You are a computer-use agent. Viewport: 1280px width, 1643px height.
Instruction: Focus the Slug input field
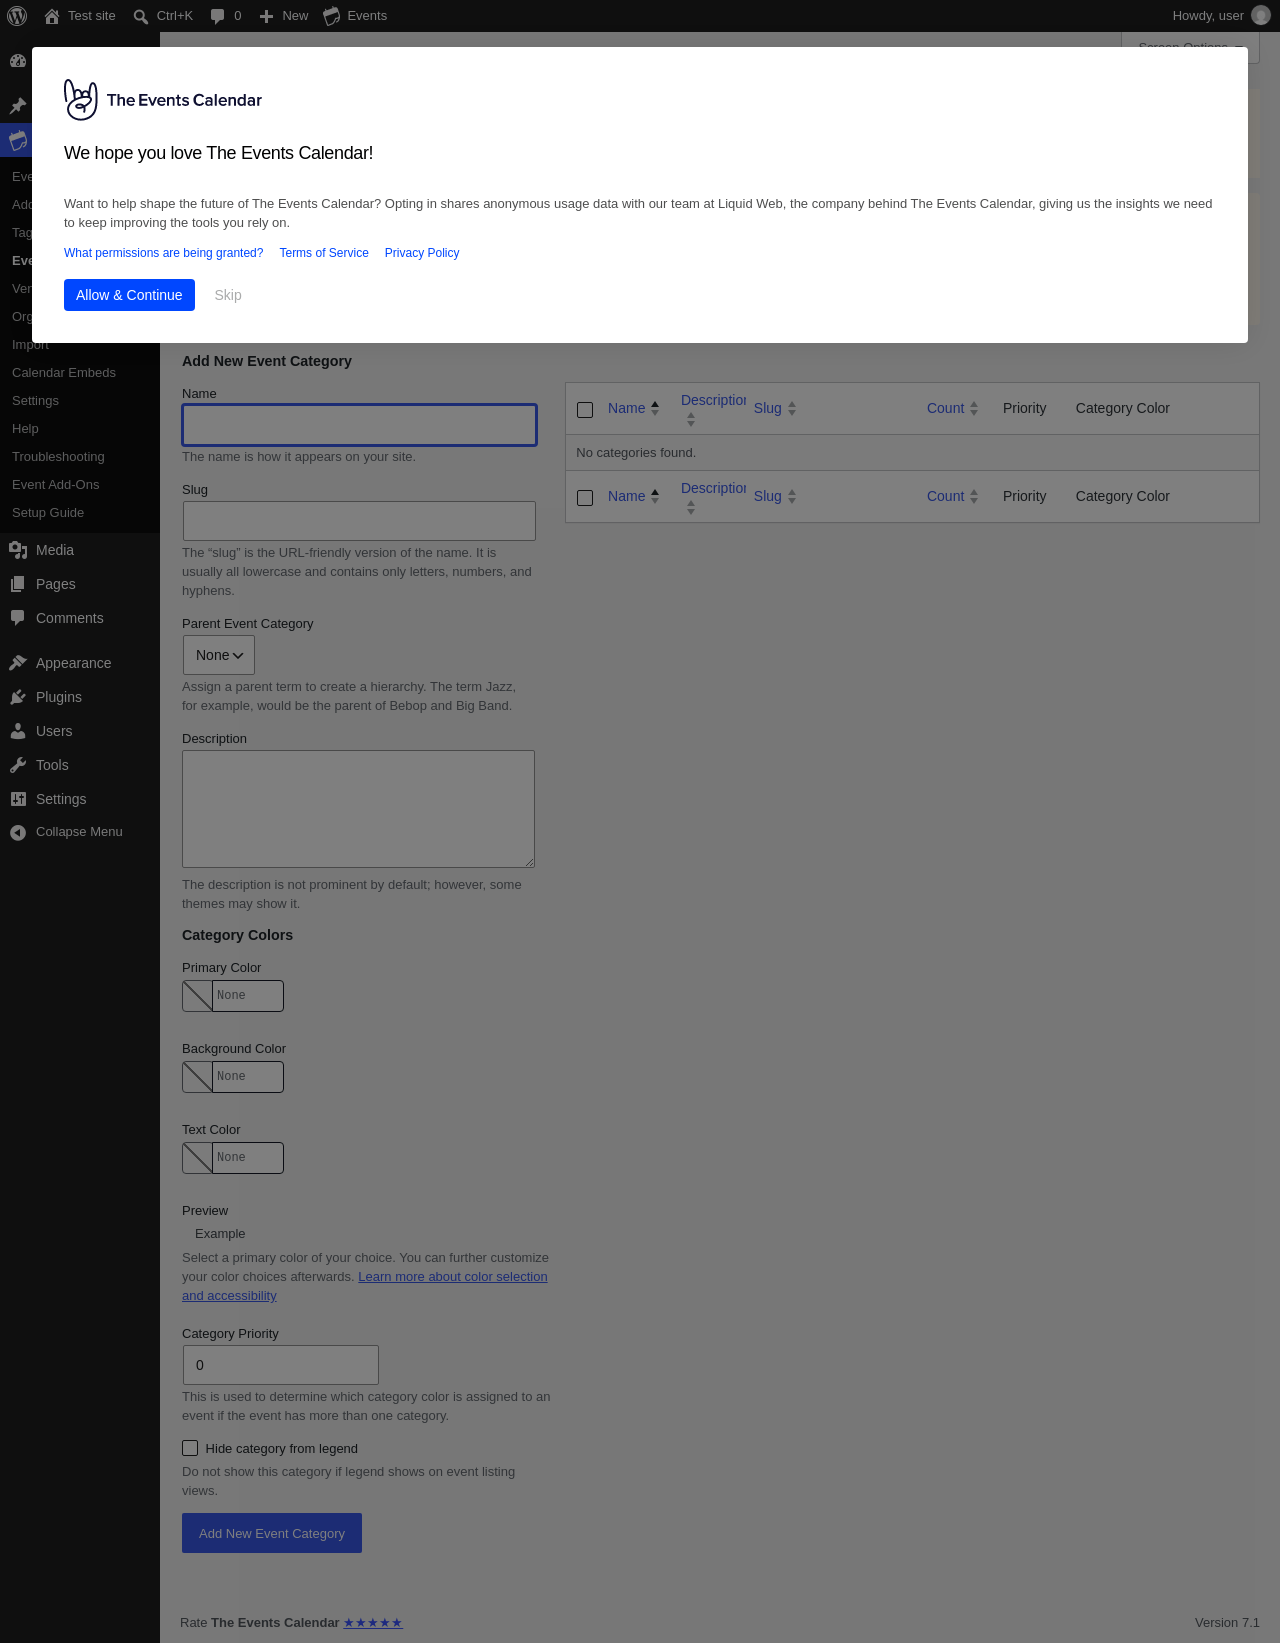[x=360, y=521]
